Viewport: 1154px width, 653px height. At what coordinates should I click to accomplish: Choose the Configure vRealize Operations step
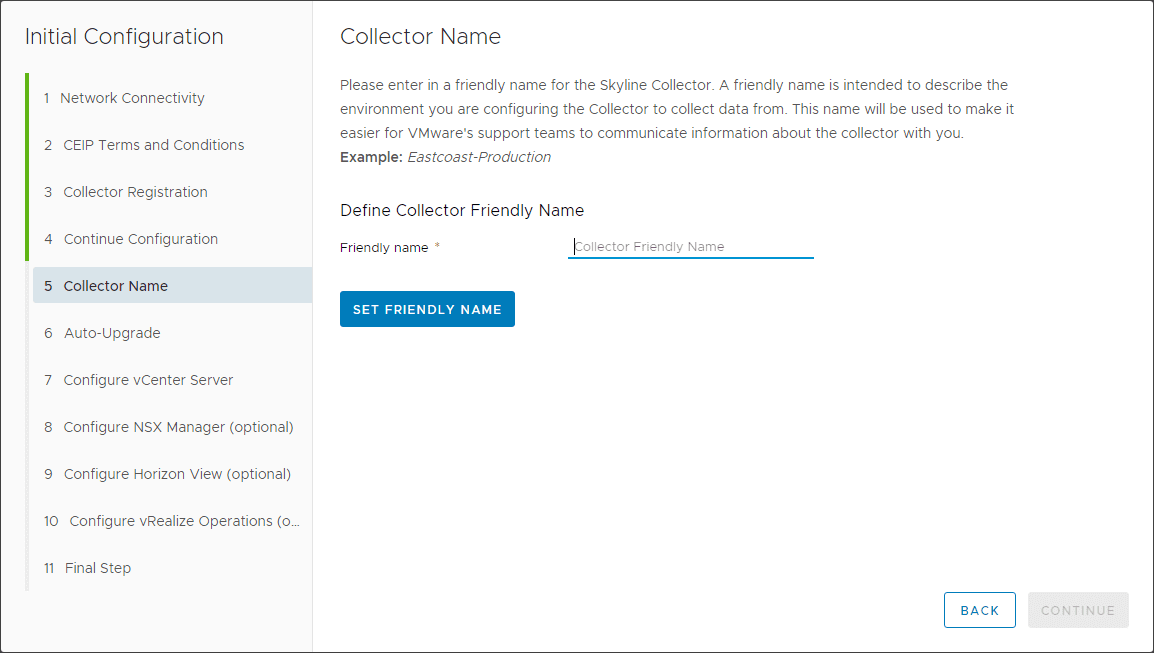184,521
